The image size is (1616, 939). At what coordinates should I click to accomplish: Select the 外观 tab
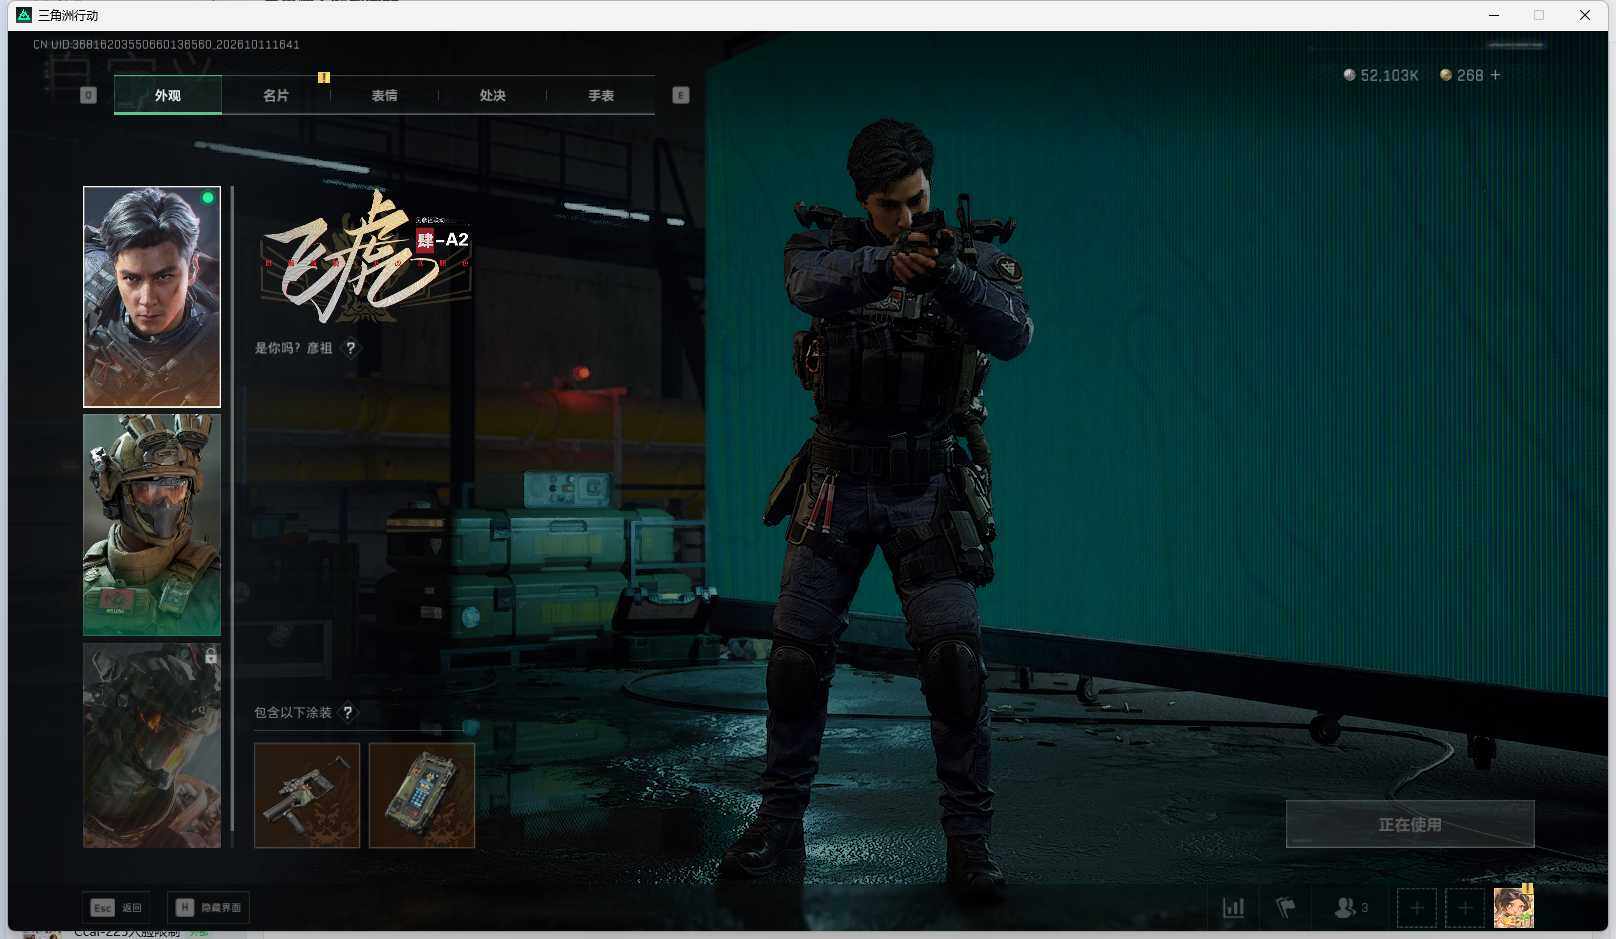(x=168, y=96)
